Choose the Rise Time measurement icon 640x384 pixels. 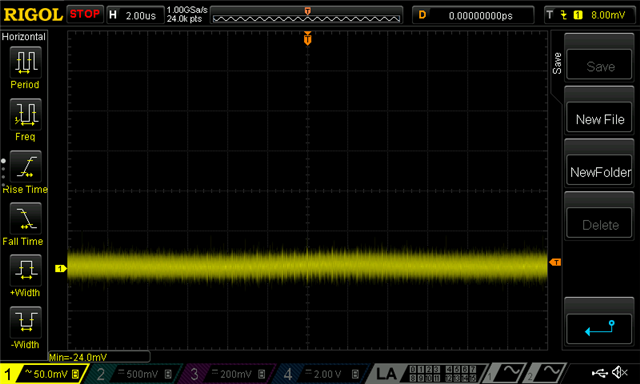point(25,167)
